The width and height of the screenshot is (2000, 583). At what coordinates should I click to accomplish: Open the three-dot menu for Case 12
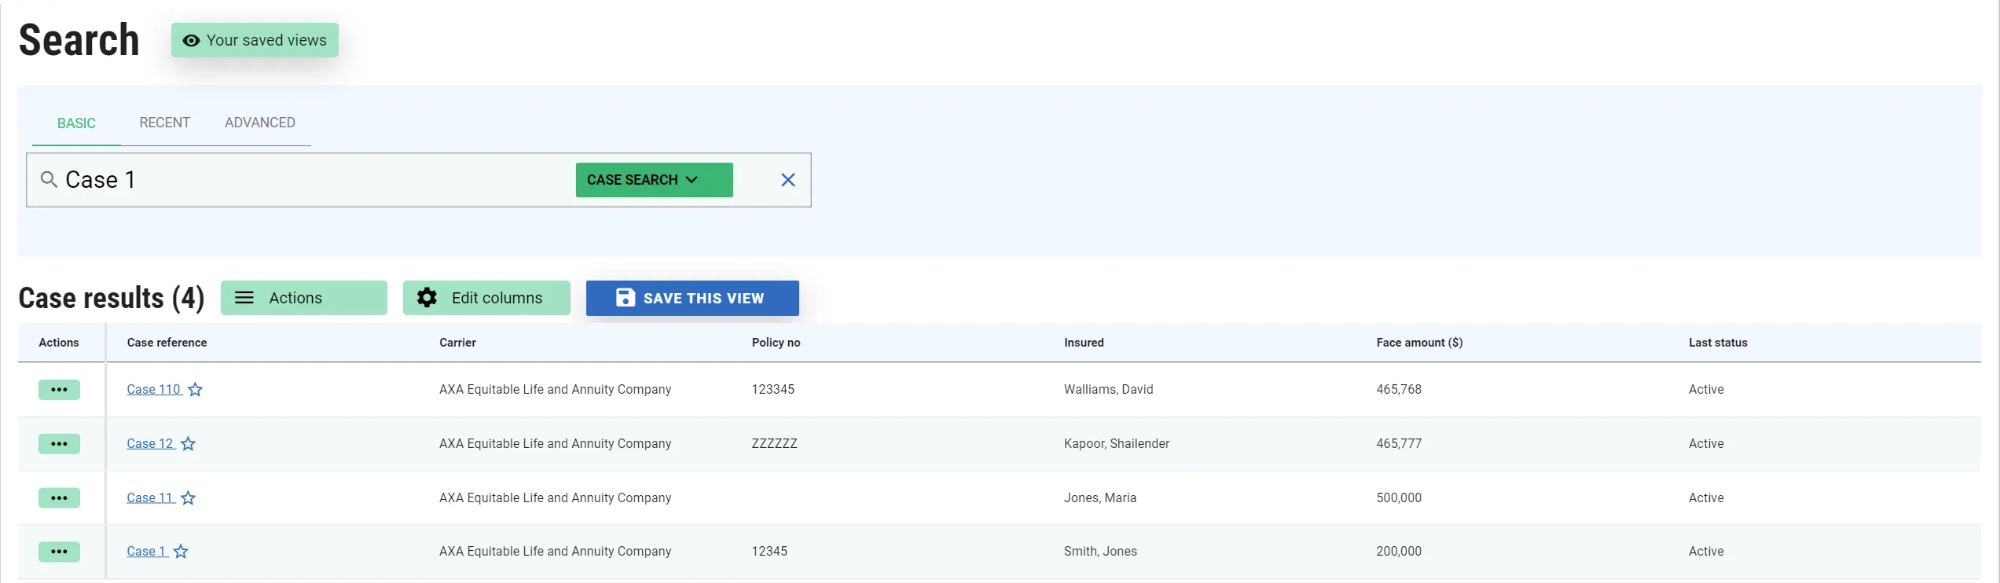59,444
